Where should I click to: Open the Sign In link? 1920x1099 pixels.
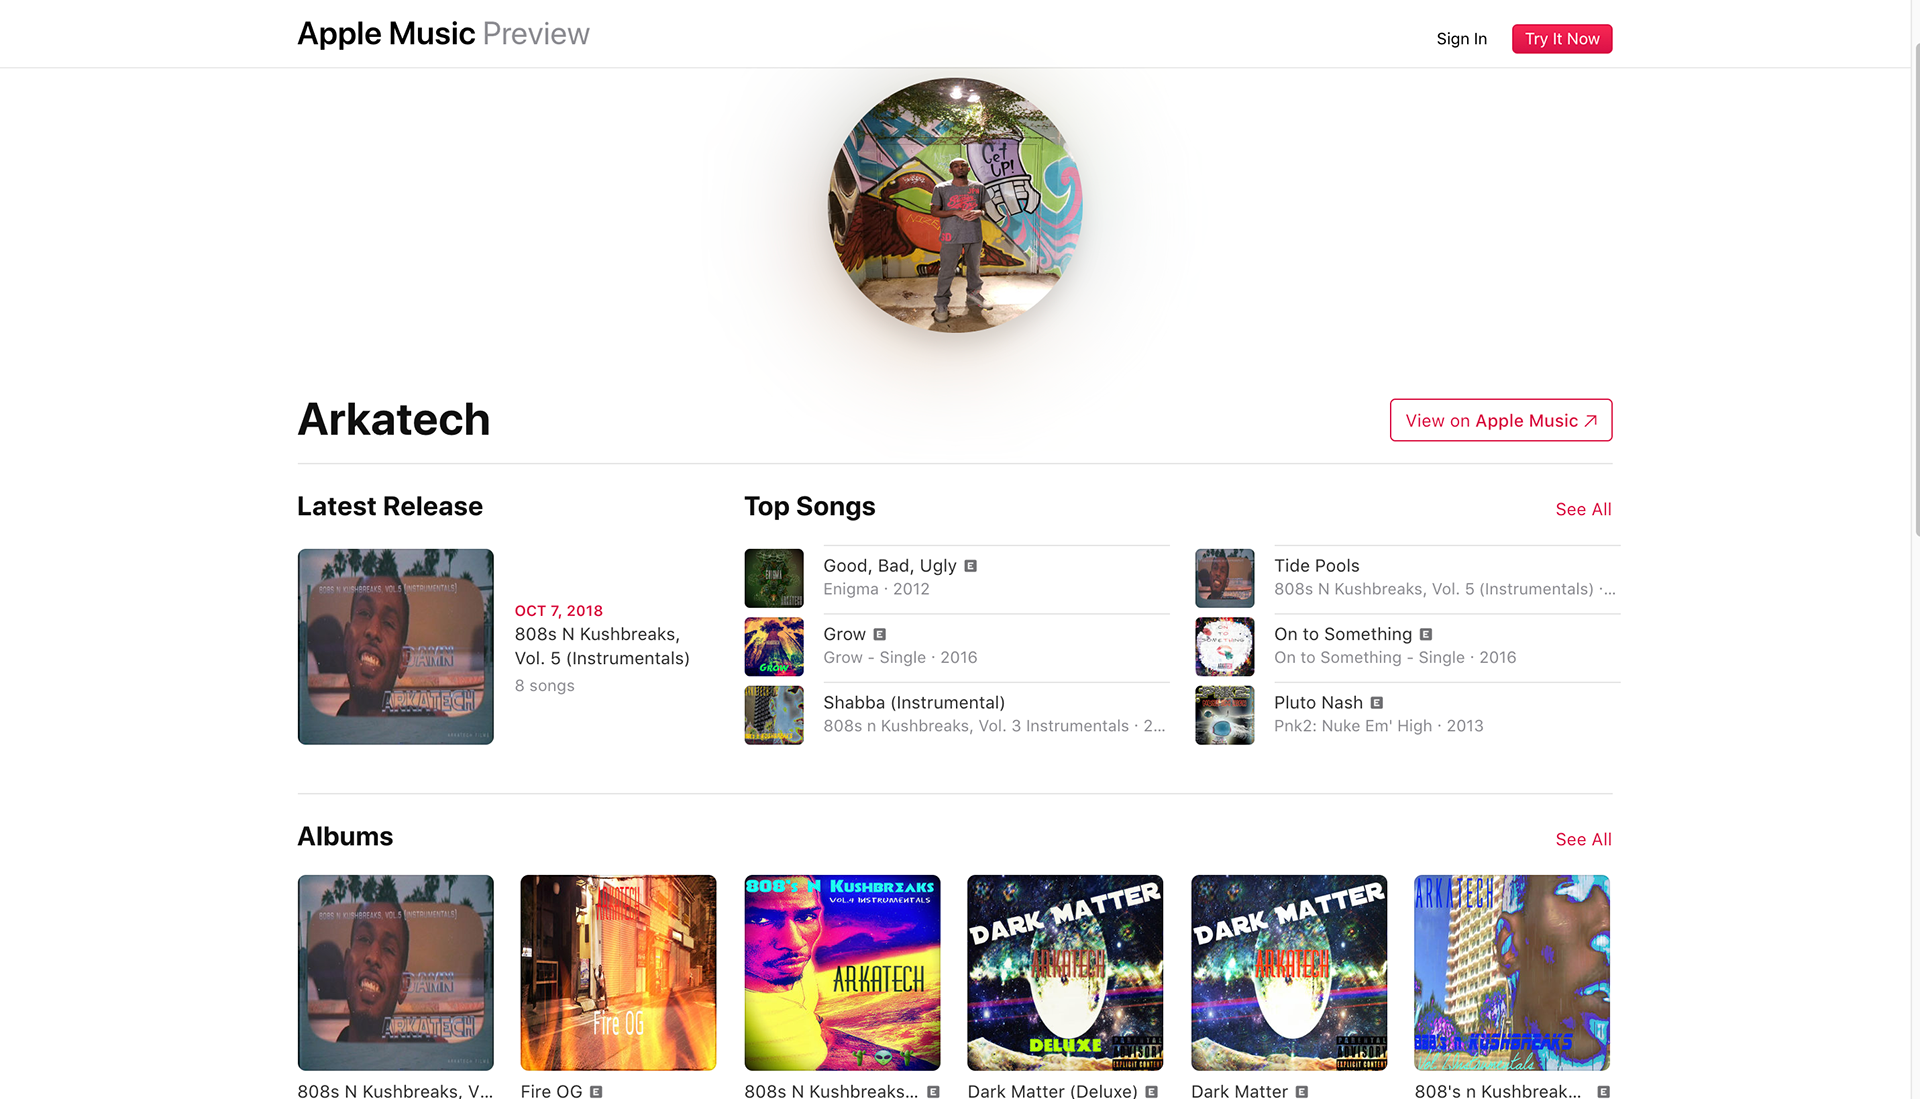click(1461, 39)
